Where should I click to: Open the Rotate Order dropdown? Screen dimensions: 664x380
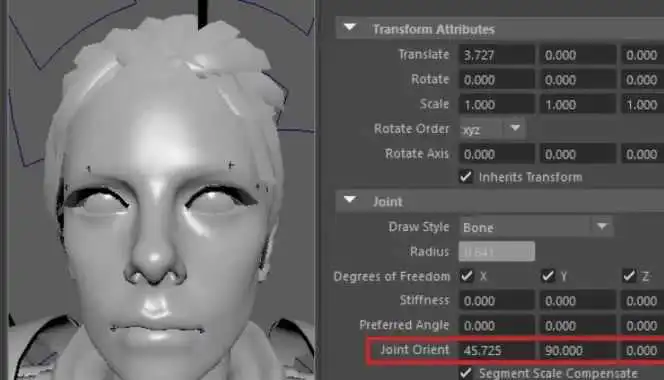coord(492,129)
